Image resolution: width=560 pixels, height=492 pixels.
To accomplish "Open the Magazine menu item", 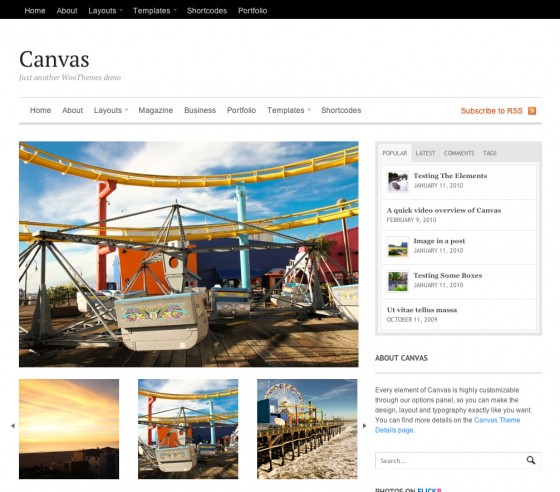I will [156, 110].
